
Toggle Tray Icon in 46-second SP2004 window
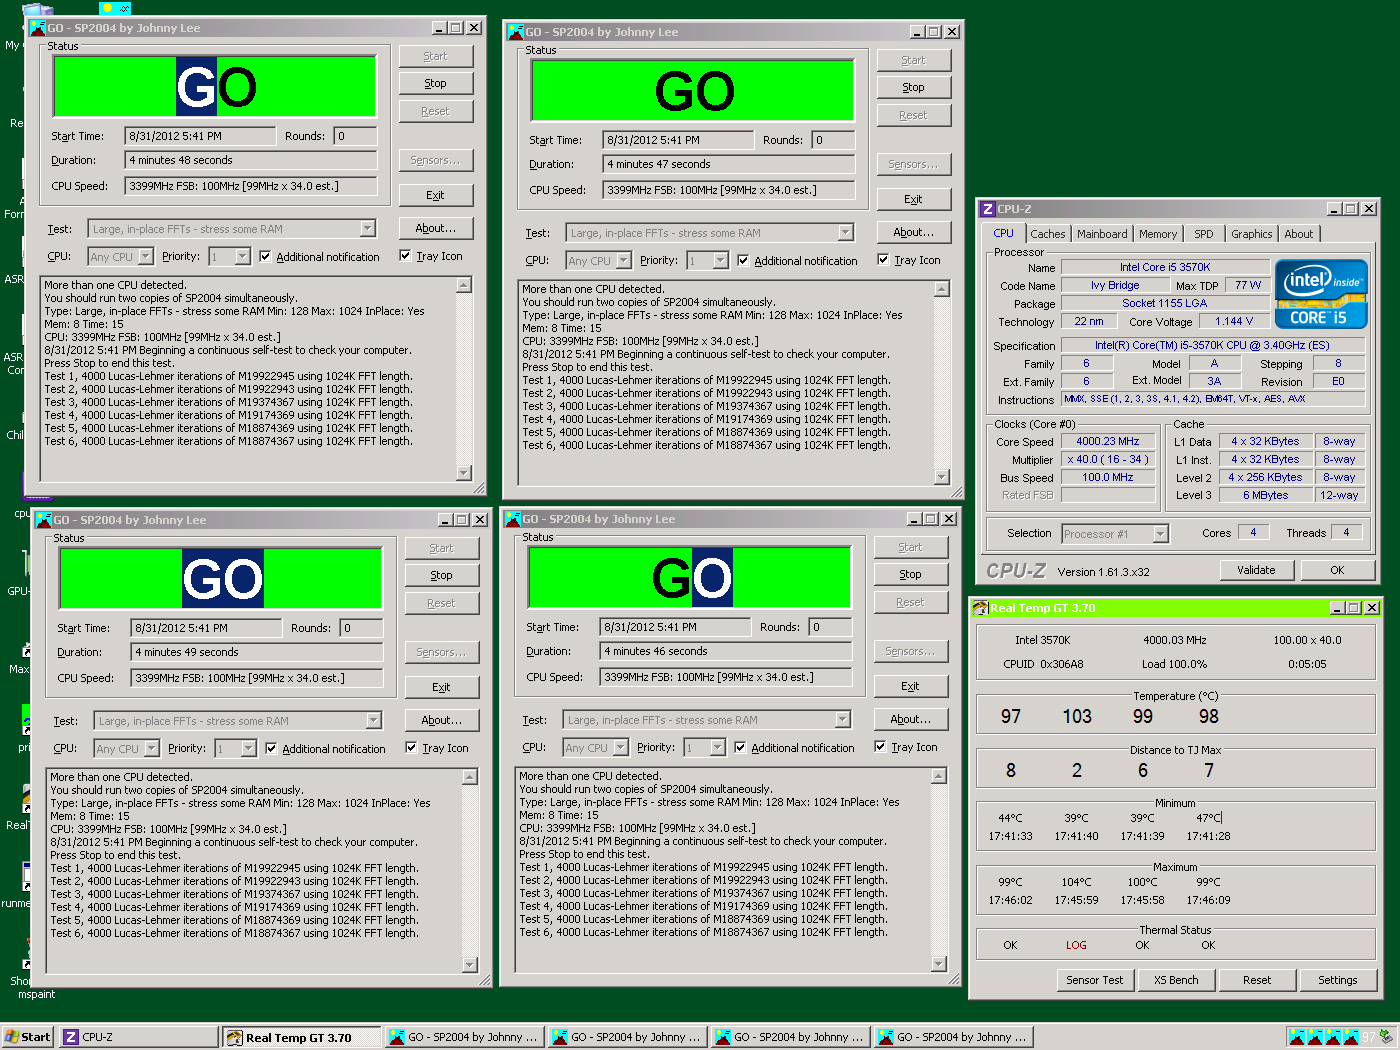[x=907, y=747]
